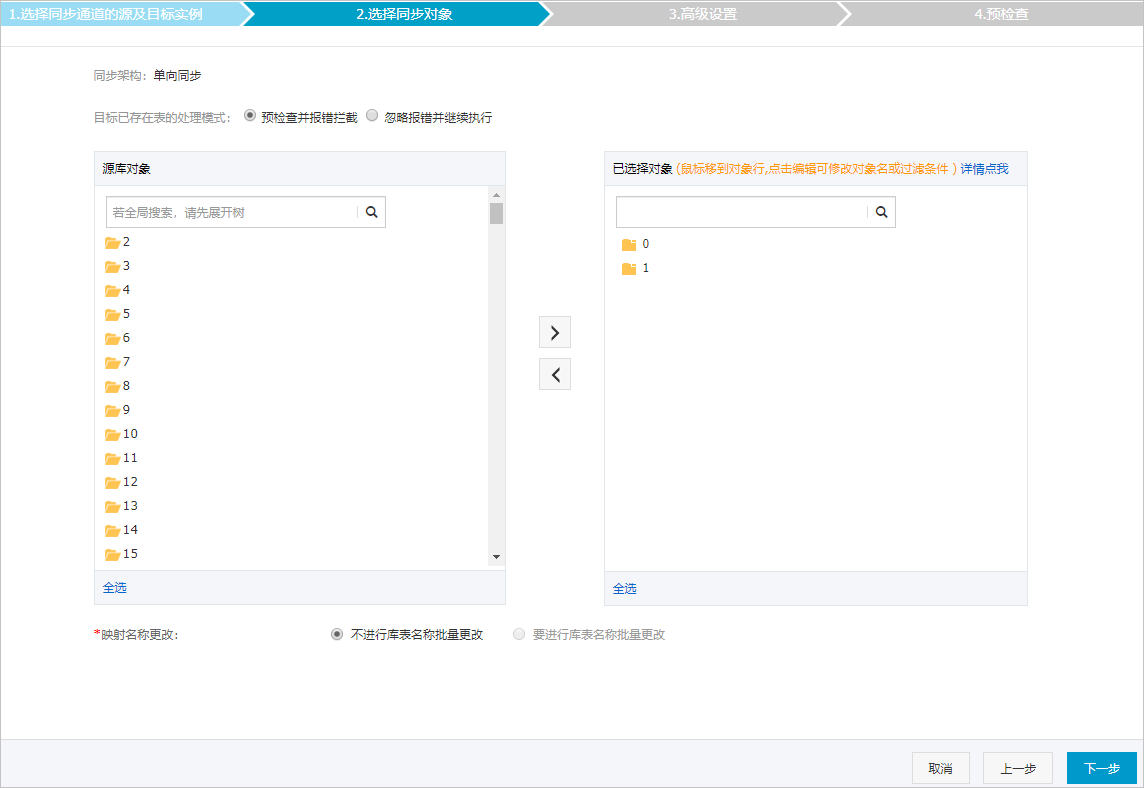Click folder icon of source database 7
This screenshot has width=1144, height=788.
112,363
